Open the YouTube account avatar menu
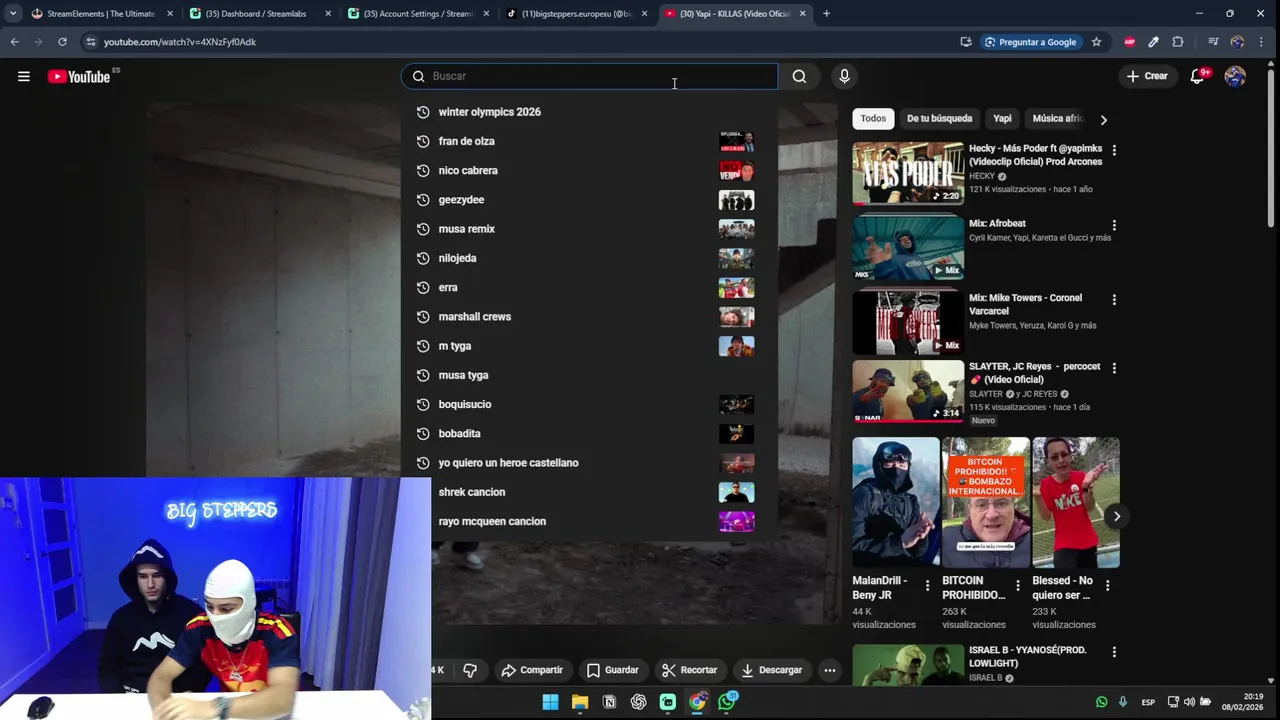The image size is (1280, 720). (x=1235, y=76)
